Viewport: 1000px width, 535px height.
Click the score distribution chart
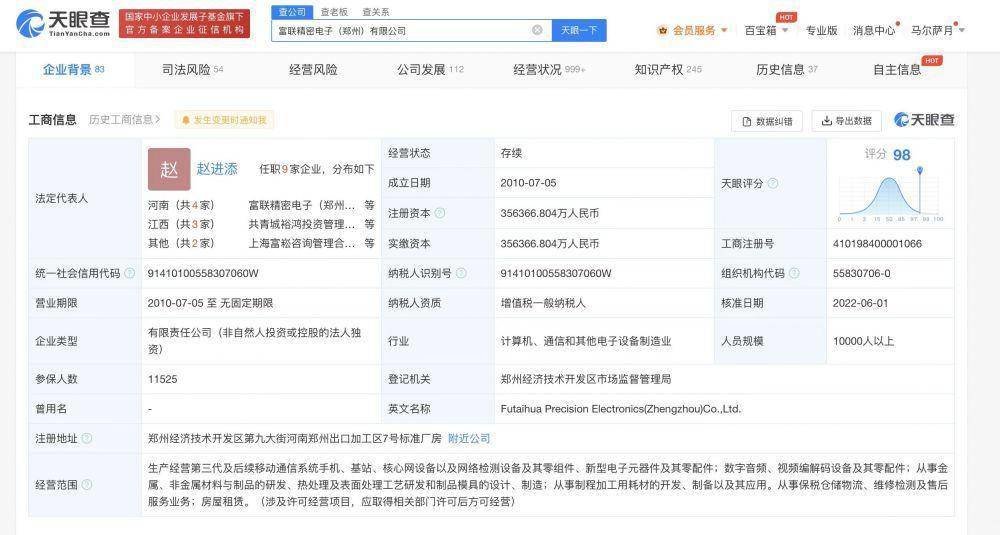pos(890,194)
